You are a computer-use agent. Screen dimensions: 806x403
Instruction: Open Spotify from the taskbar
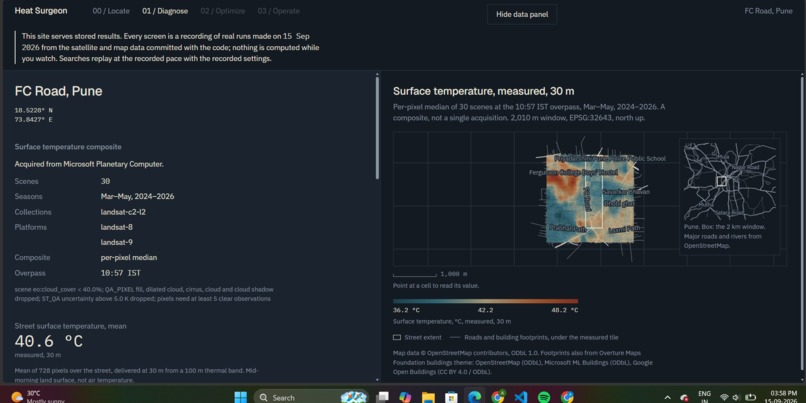[544, 397]
